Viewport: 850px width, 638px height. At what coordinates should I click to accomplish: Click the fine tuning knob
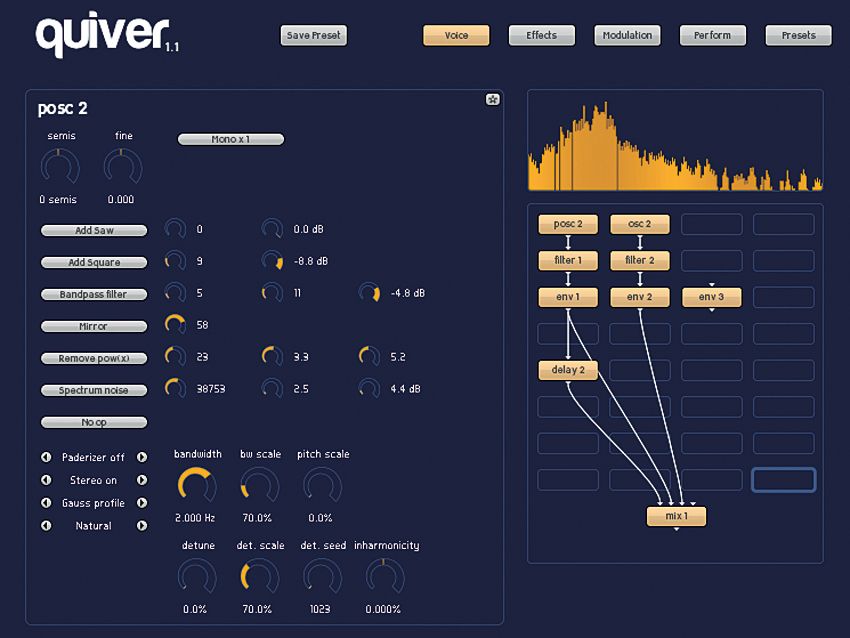[123, 166]
